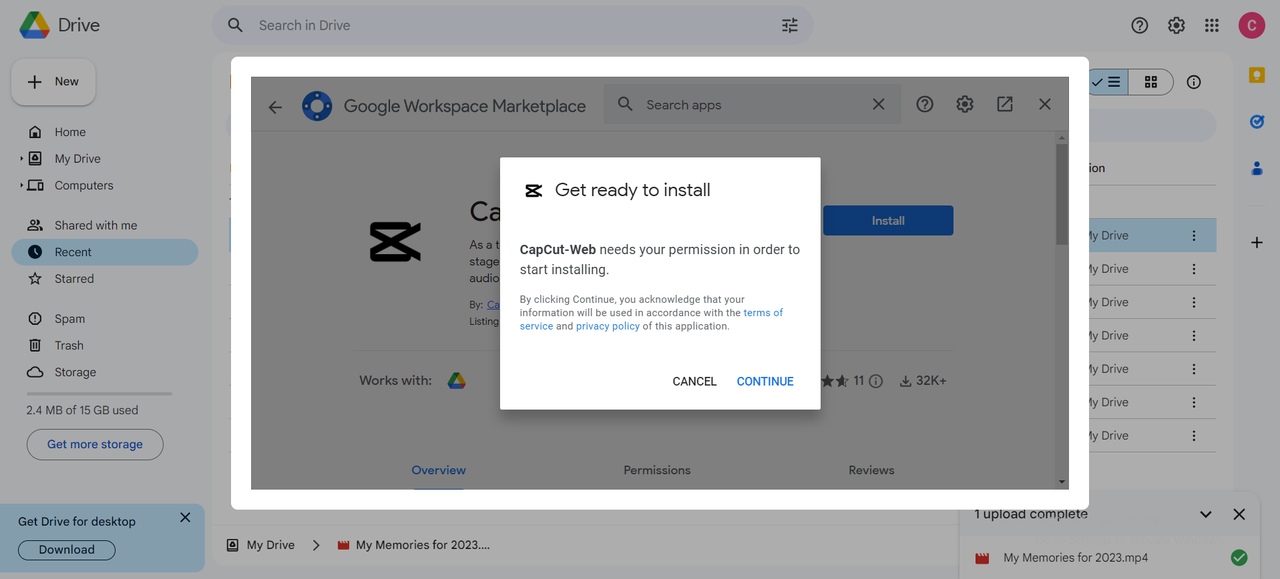
Task: Open Google Tasks side panel icon
Action: [1257, 121]
